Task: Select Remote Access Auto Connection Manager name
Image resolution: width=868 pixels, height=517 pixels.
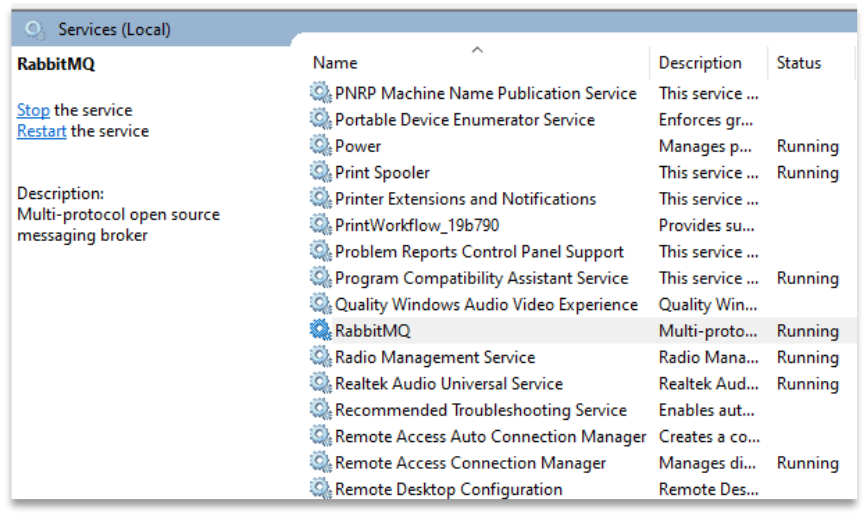Action: (x=490, y=436)
